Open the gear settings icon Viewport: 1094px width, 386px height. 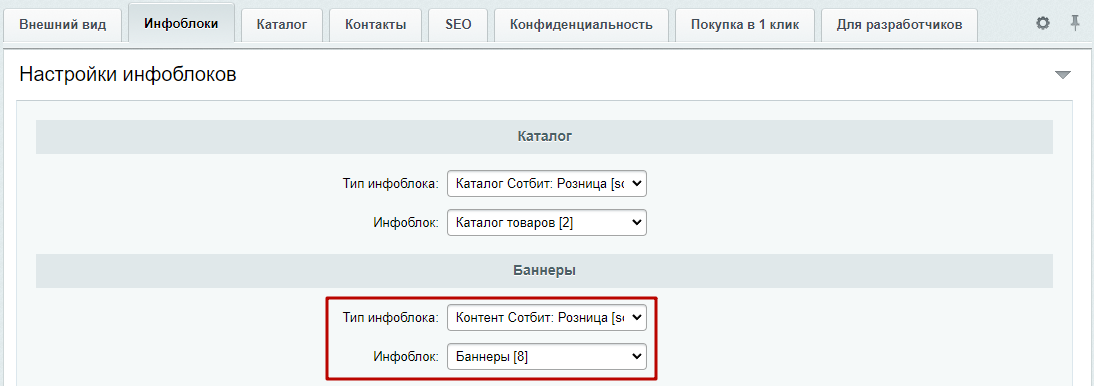(x=1042, y=23)
